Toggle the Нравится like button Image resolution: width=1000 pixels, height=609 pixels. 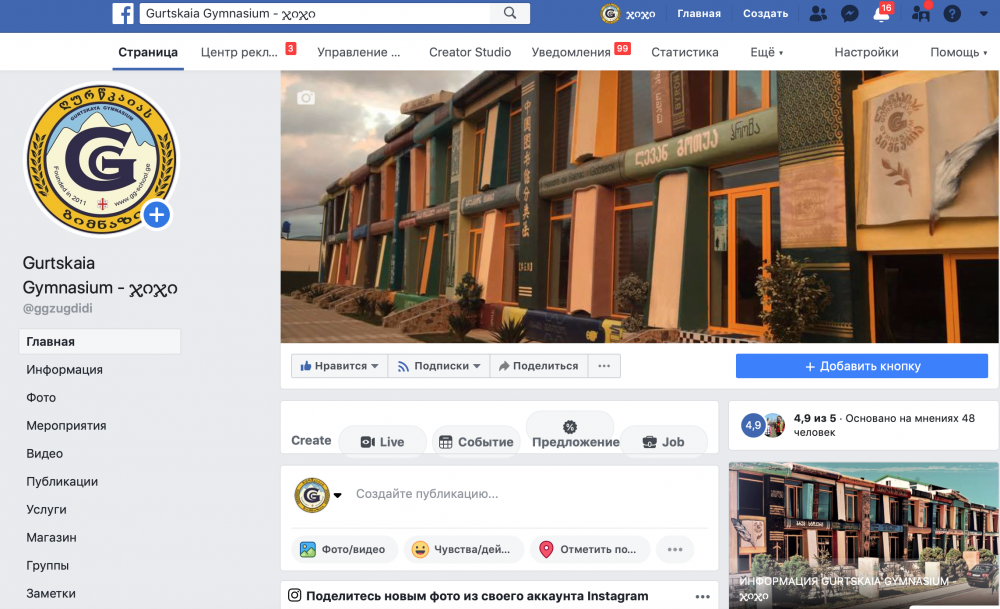tap(339, 366)
